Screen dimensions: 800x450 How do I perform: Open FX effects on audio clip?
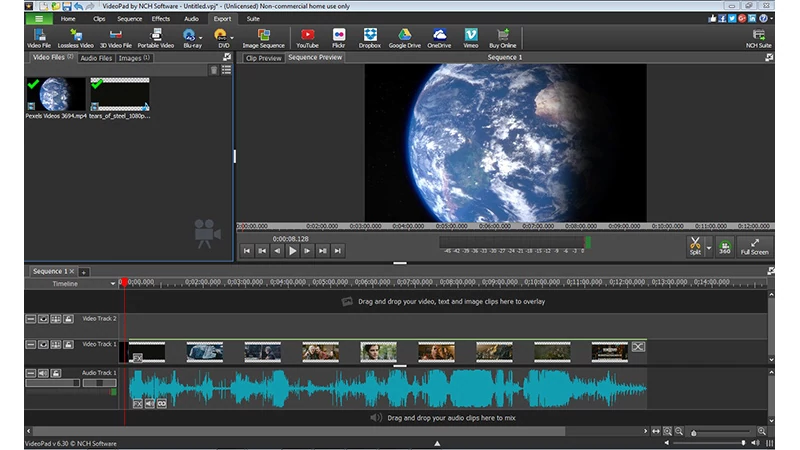point(138,404)
